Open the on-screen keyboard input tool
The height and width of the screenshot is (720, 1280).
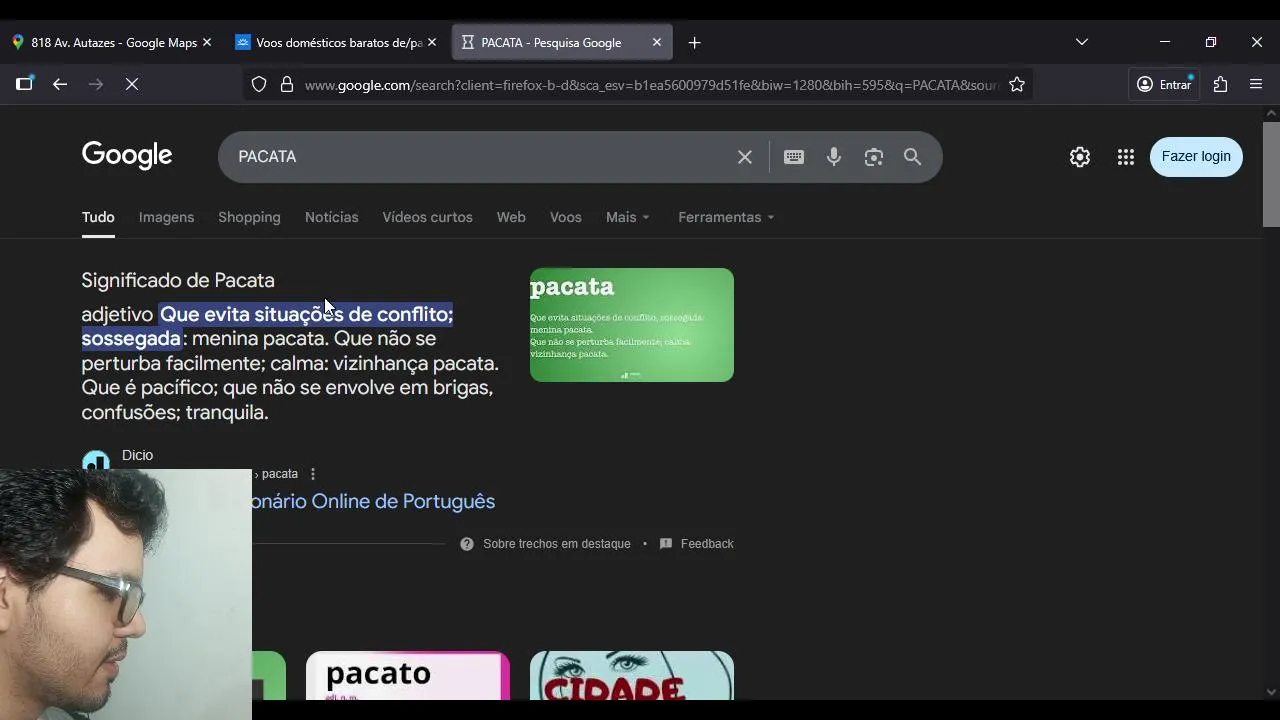tap(794, 157)
